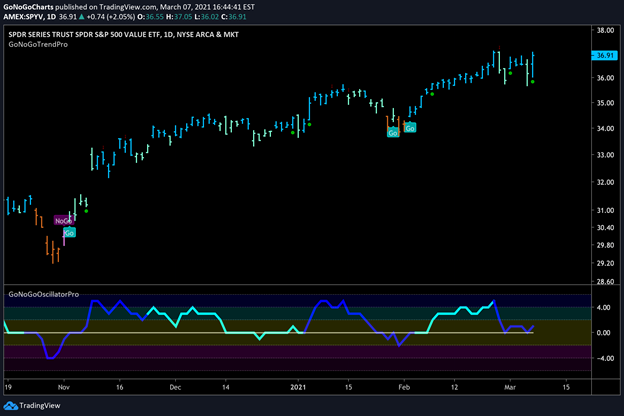
Task: Click the L:36.02 low value
Action: tap(207, 17)
